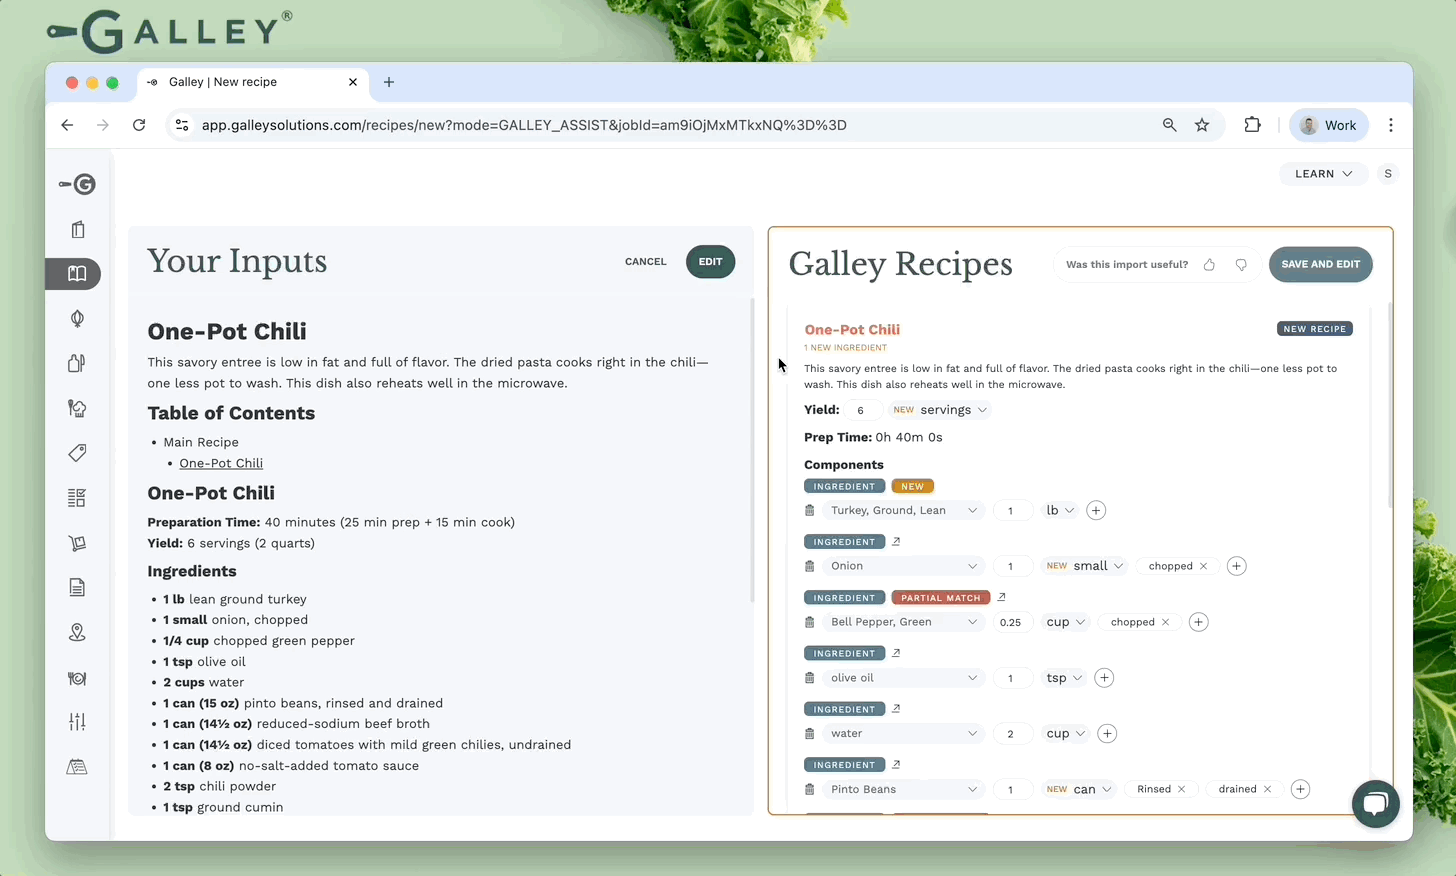1456x876 pixels.
Task: Add a preparation to Pinto Beans row
Action: pos(1300,790)
